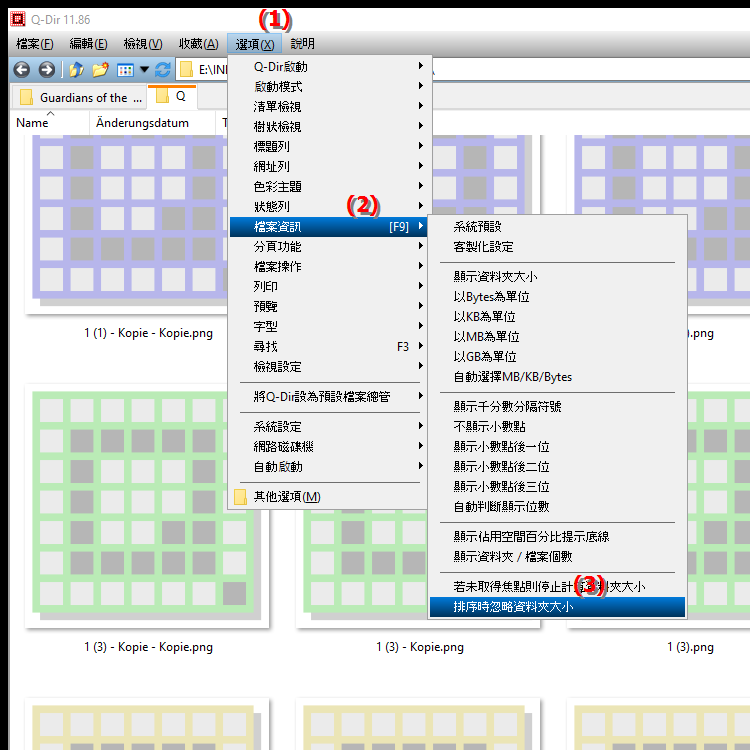
Task: Select 檔案資訊 [F9] menu entry
Action: (330, 227)
